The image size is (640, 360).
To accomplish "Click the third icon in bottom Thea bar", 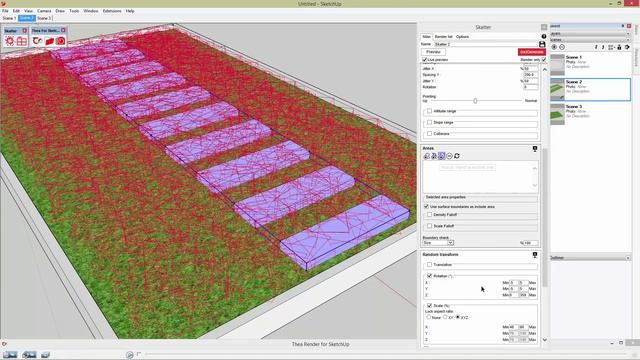I will pyautogui.click(x=45, y=355).
